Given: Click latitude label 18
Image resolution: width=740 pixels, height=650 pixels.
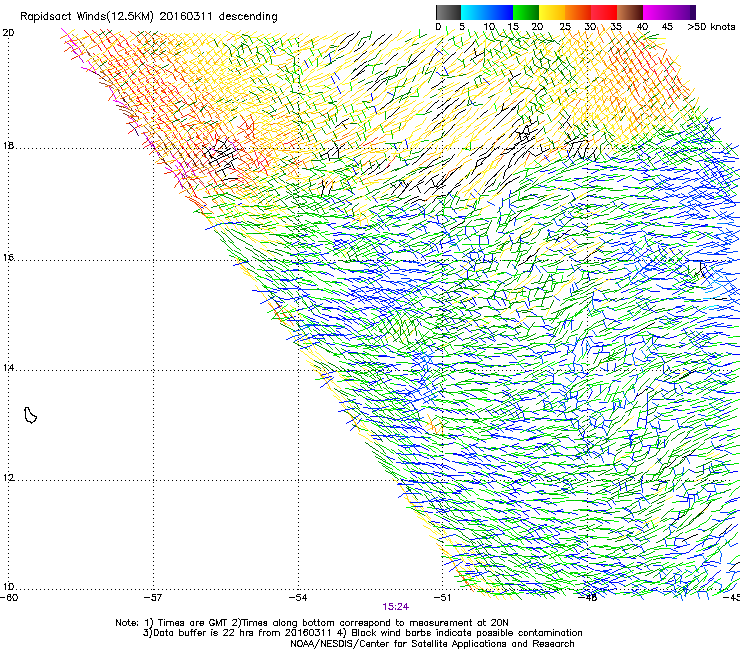Looking at the screenshot, I should 8,146.
